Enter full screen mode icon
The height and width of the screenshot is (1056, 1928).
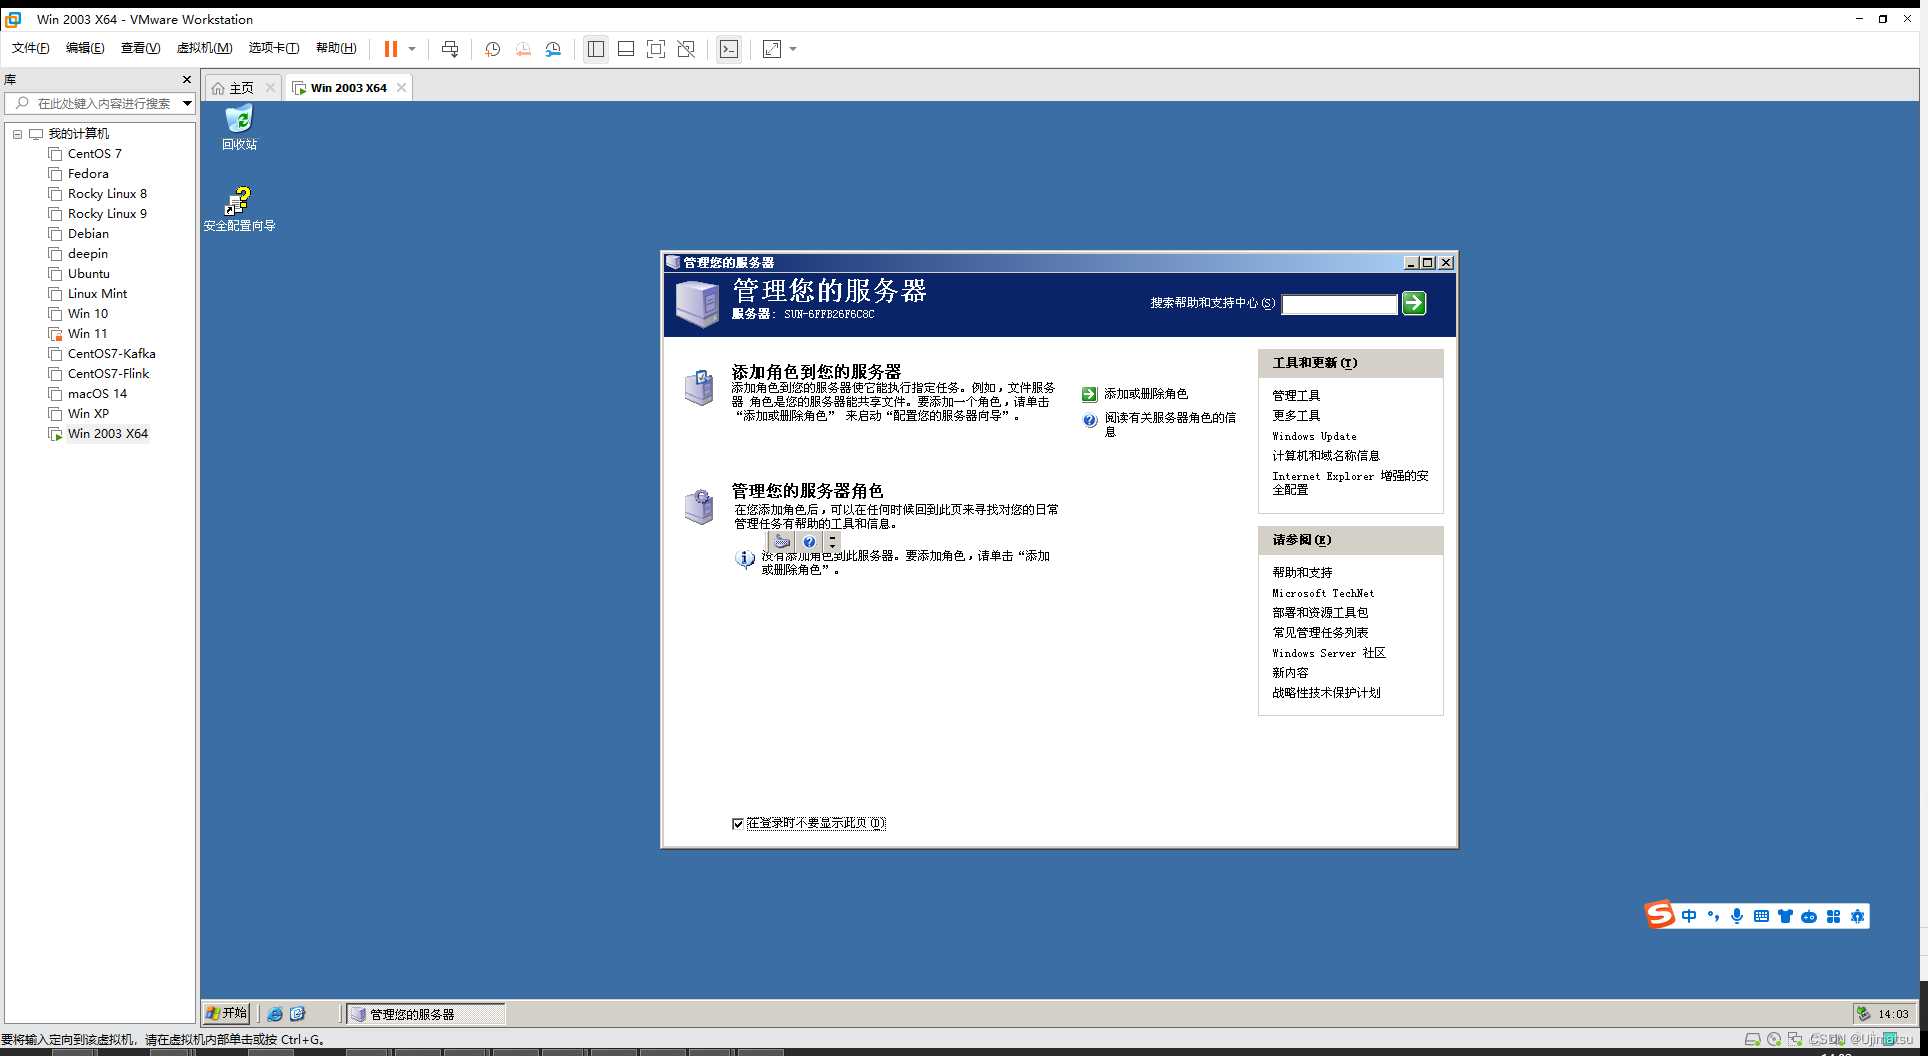(656, 49)
